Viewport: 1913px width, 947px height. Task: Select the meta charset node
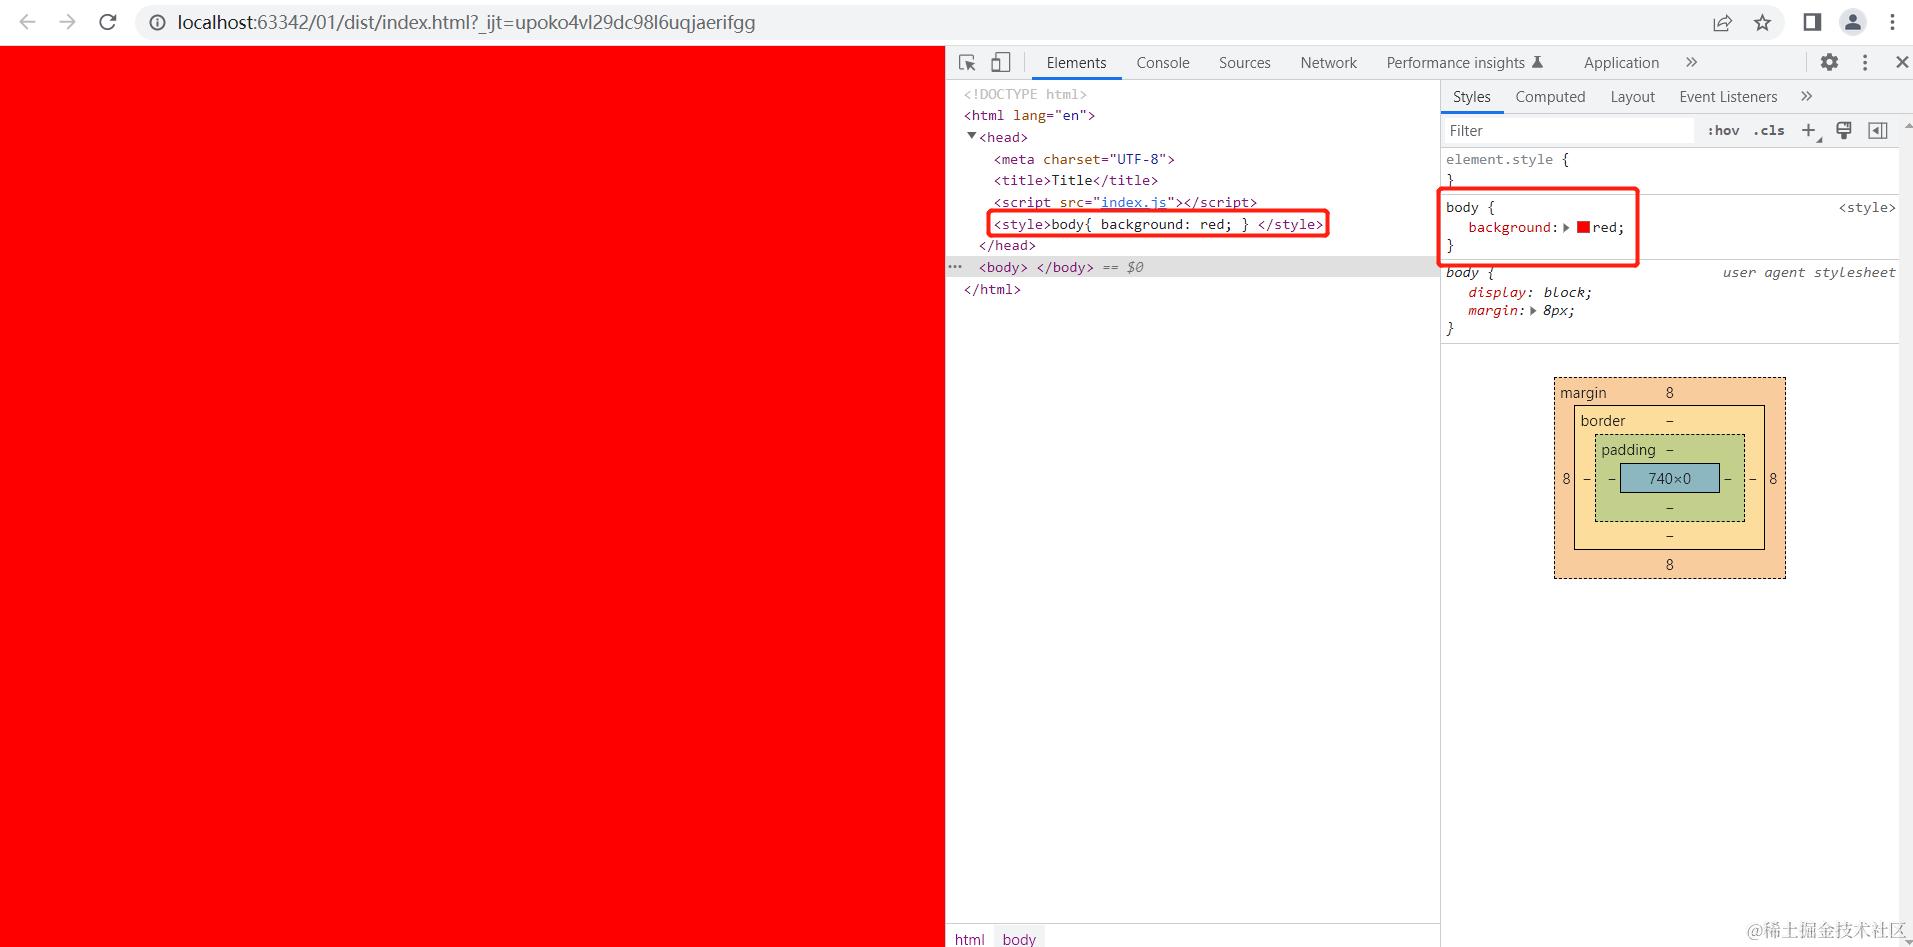(1084, 159)
